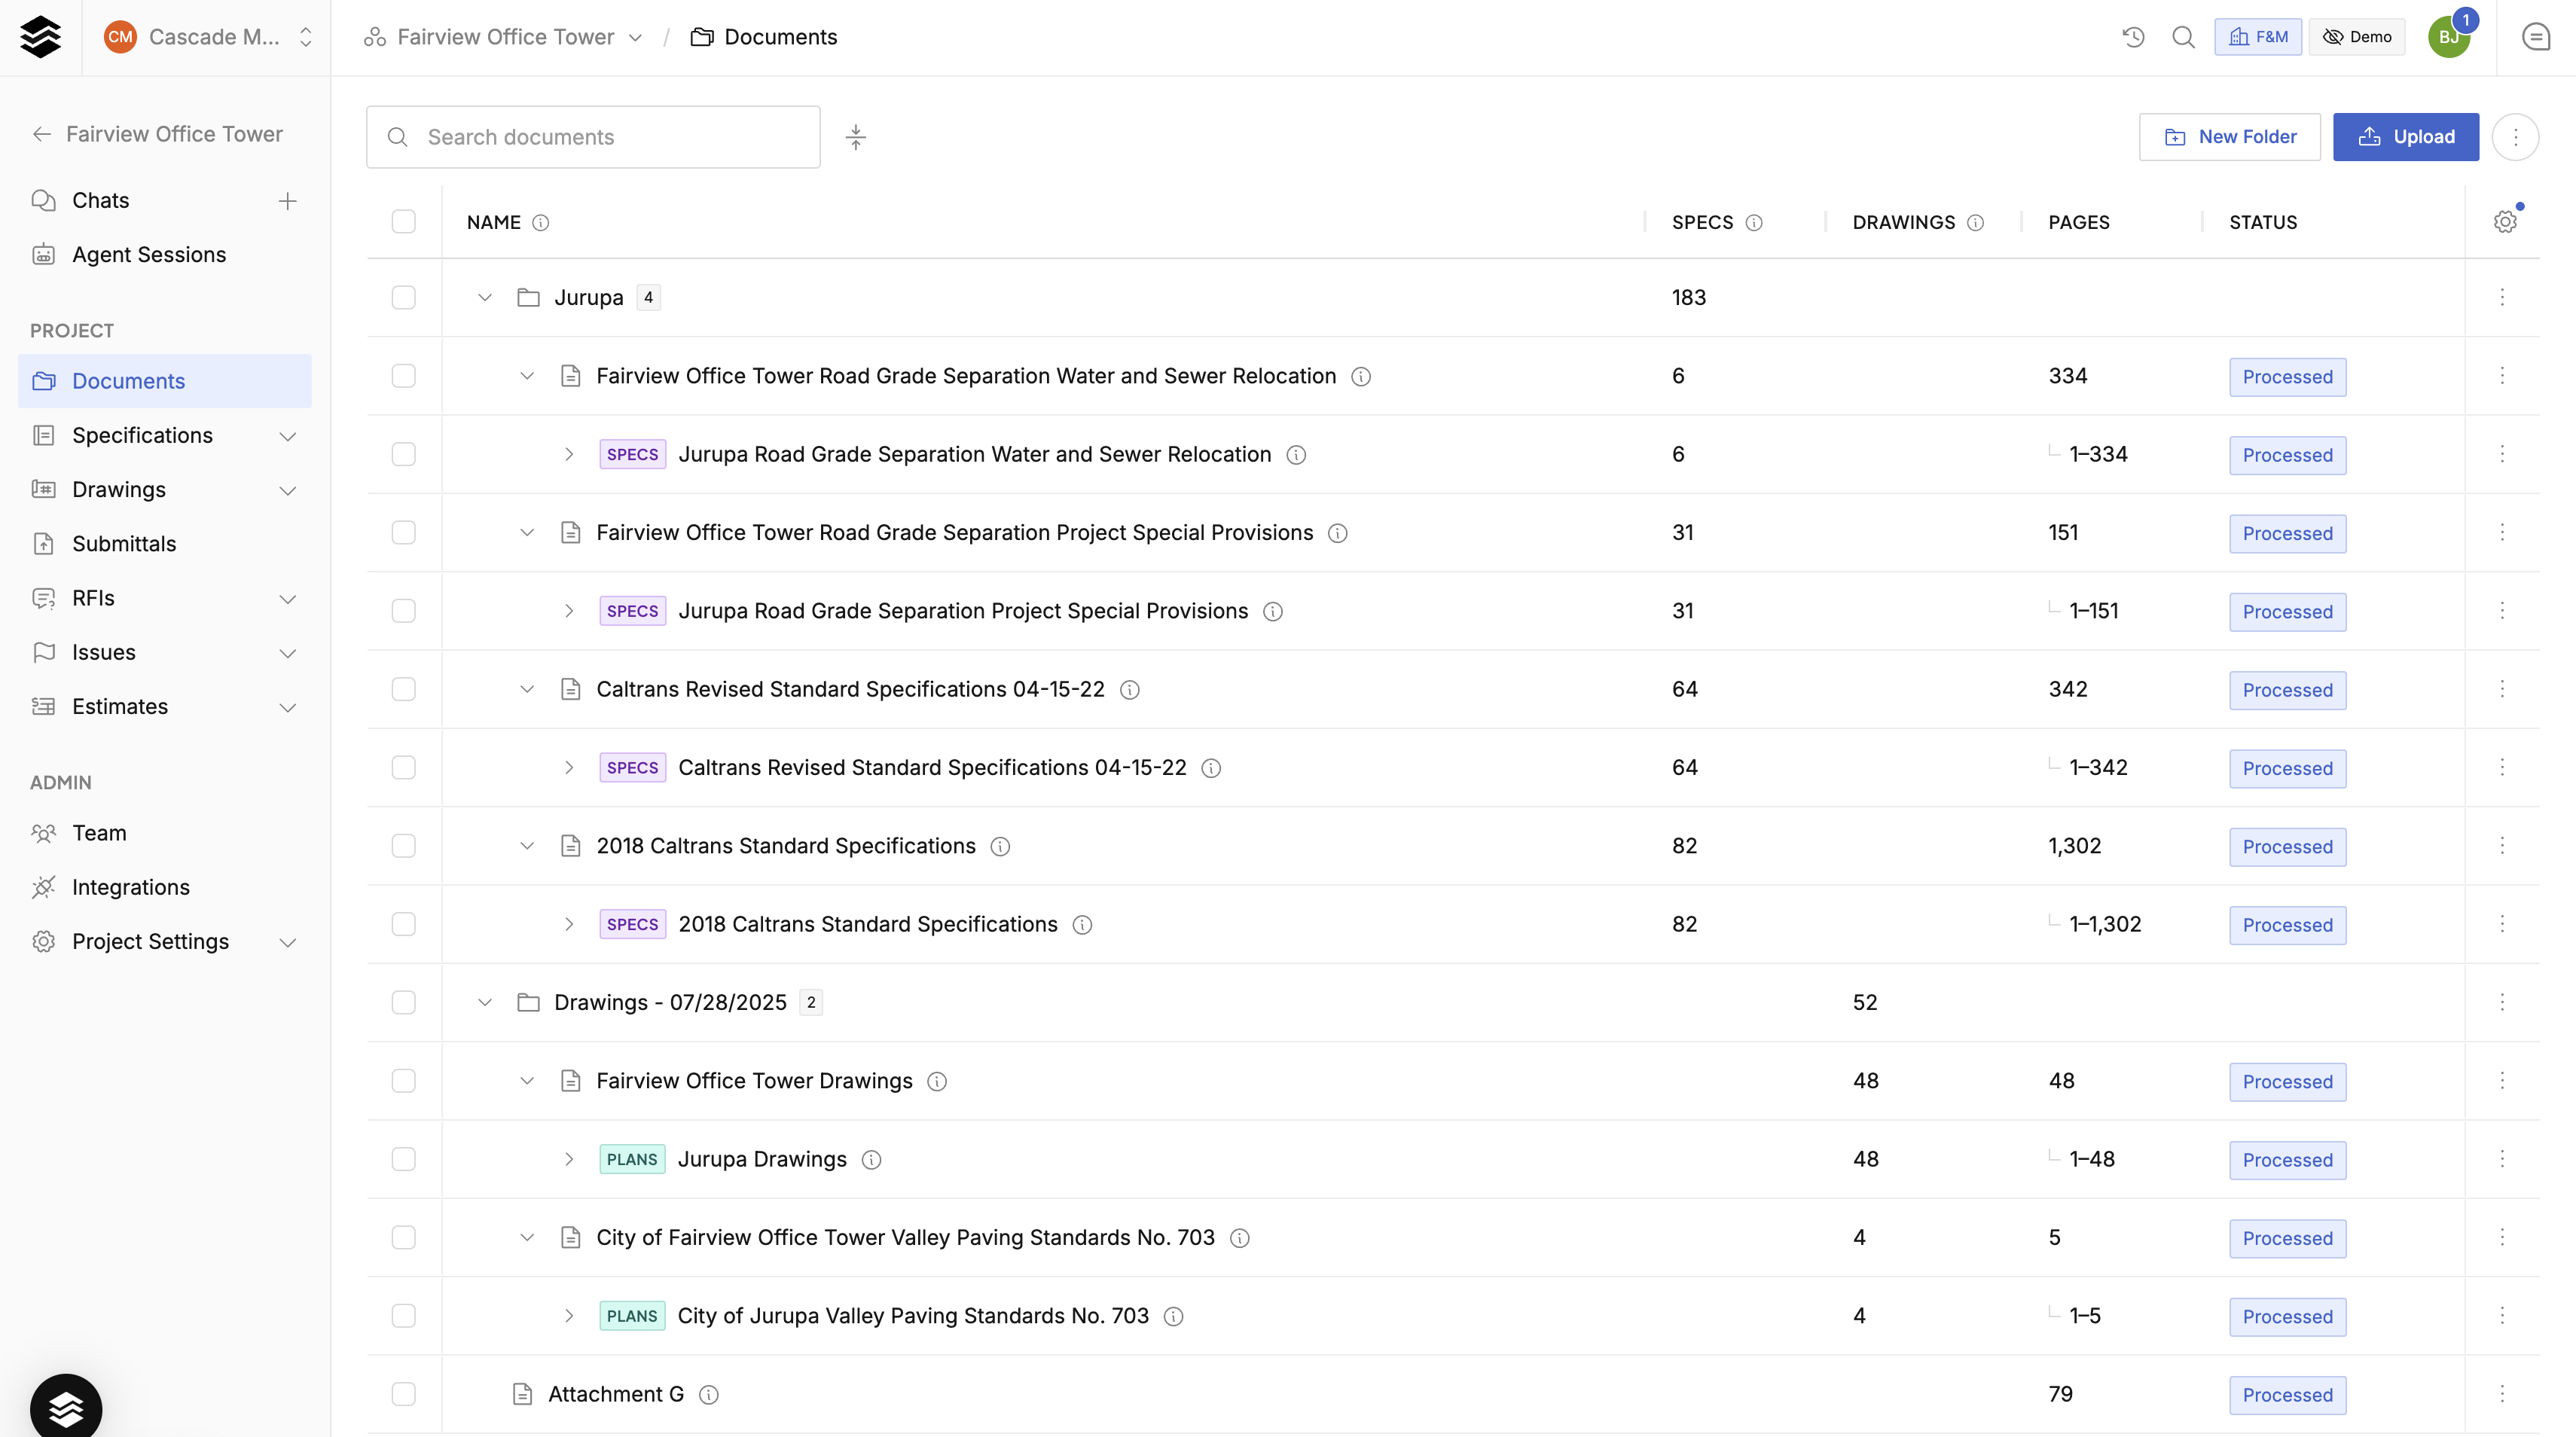Screen dimensions: 2576x1437
Task: Open the more options menu beside Upload
Action: pos(2515,137)
